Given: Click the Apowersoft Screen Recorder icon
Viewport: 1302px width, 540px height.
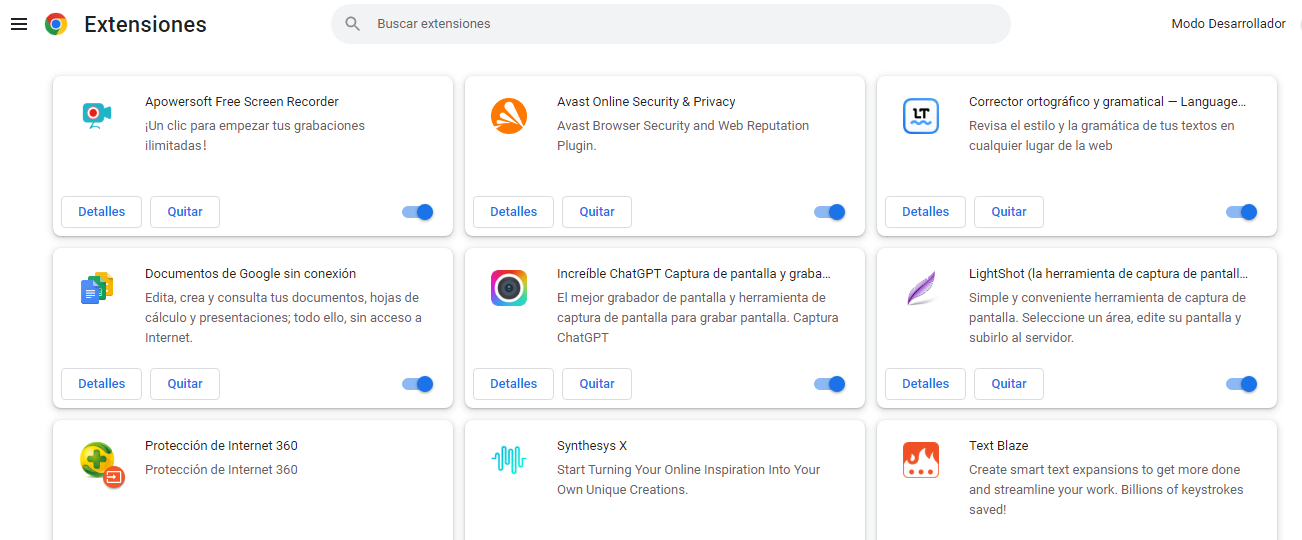Looking at the screenshot, I should [x=97, y=115].
